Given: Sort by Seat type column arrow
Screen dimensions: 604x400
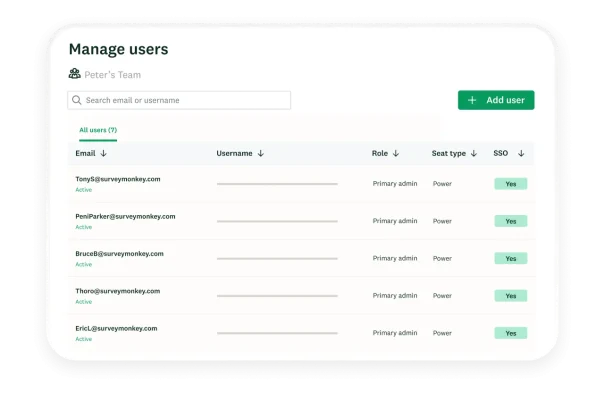Looking at the screenshot, I should pos(474,153).
